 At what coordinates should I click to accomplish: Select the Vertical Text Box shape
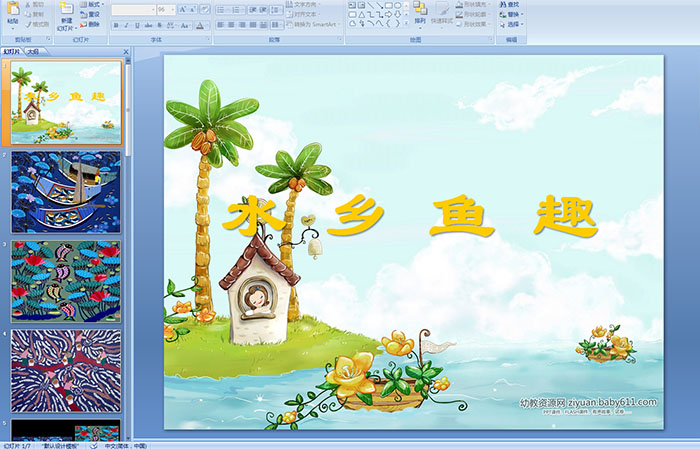tap(361, 5)
